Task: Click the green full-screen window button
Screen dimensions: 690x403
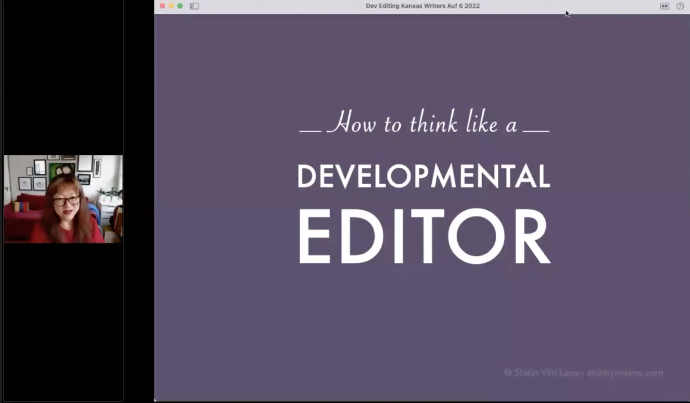Action: pyautogui.click(x=180, y=6)
